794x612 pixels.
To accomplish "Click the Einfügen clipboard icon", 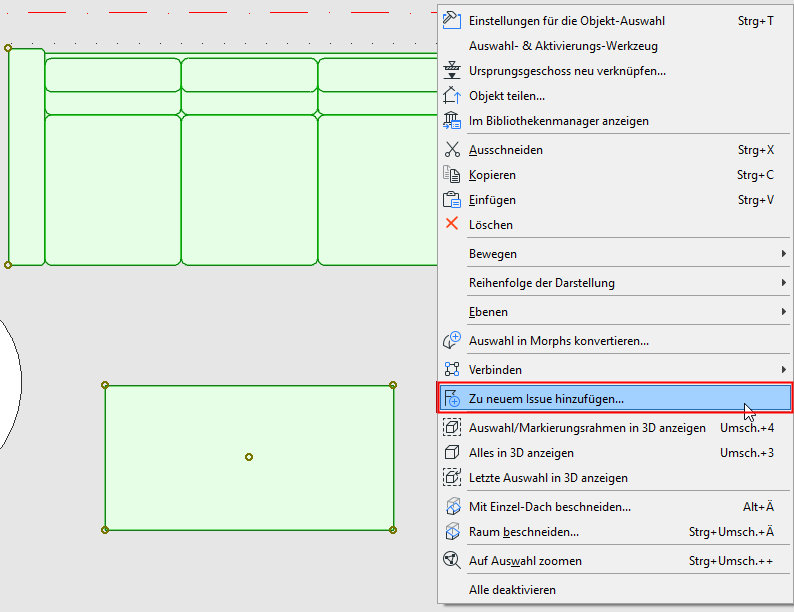I will pyautogui.click(x=452, y=200).
